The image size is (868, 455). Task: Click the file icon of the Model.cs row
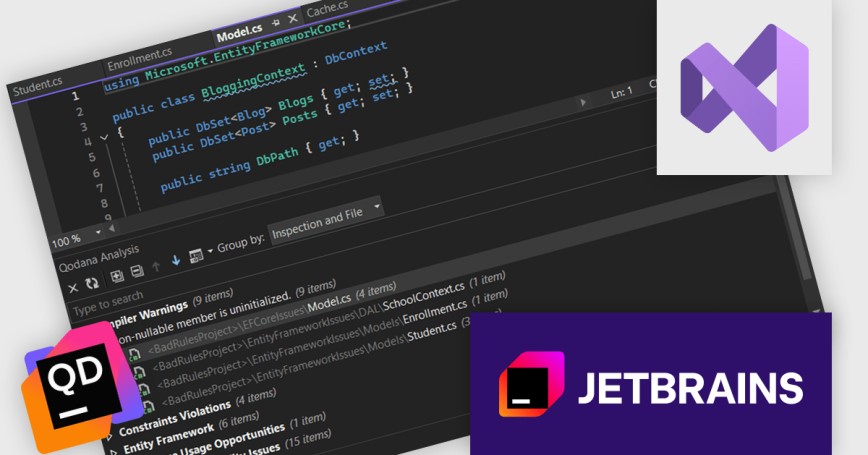(x=135, y=354)
